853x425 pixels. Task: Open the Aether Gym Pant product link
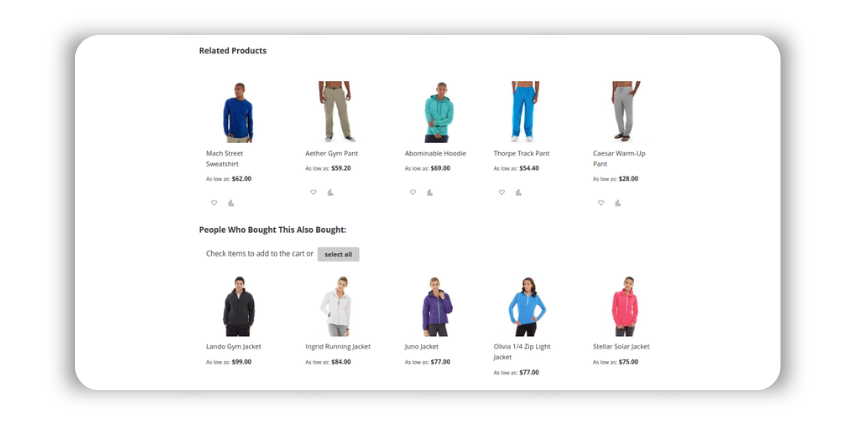point(331,153)
